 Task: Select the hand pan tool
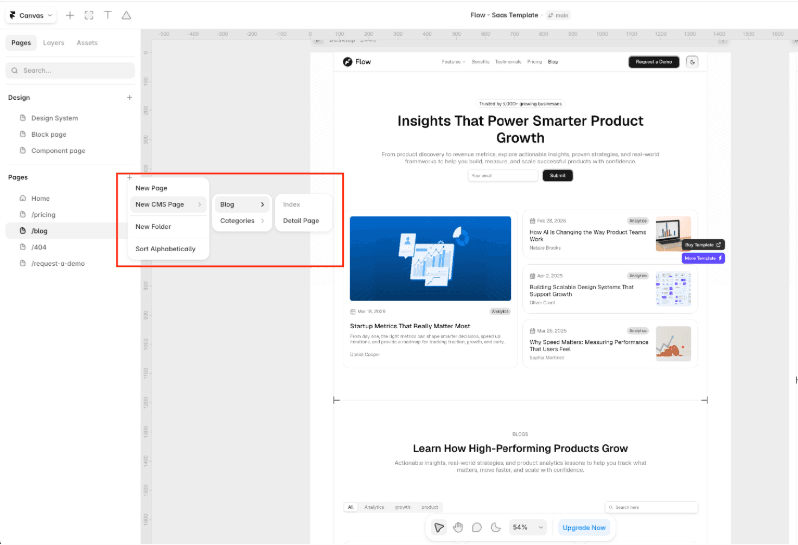pos(458,528)
